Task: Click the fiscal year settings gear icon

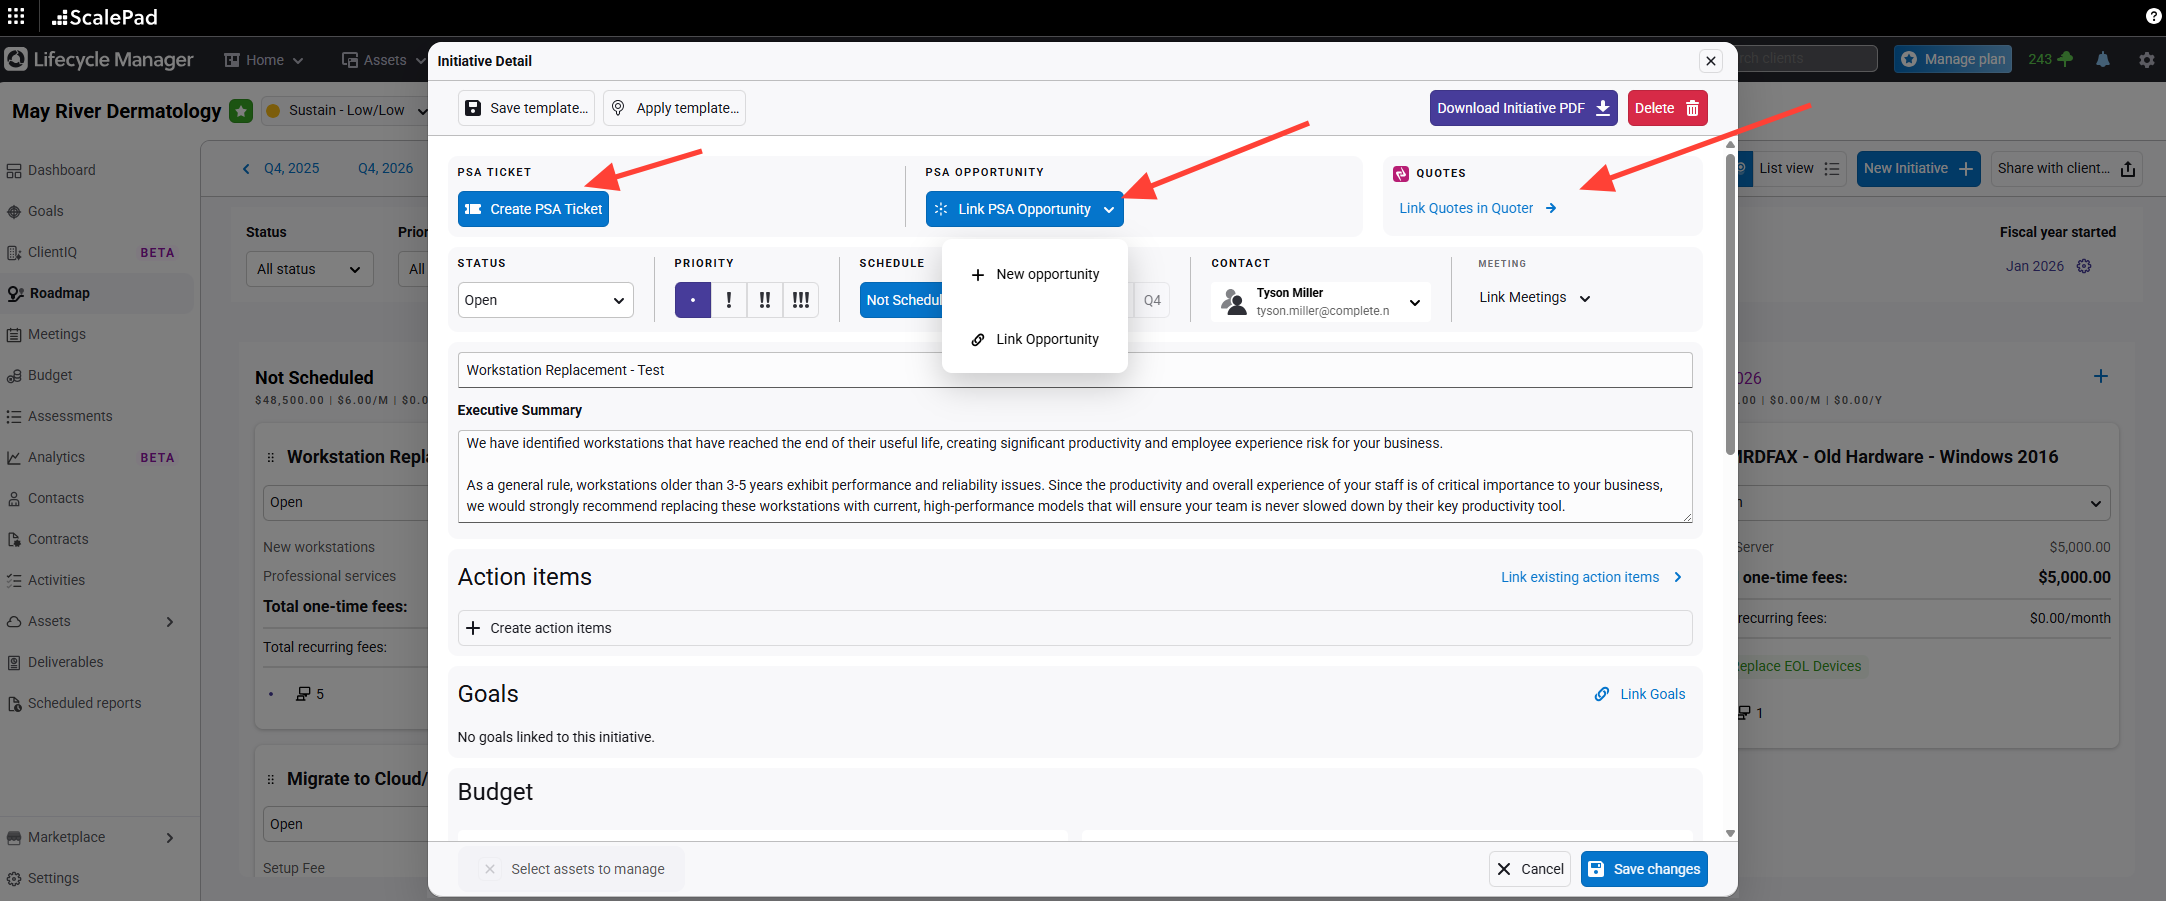Action: 2084,266
